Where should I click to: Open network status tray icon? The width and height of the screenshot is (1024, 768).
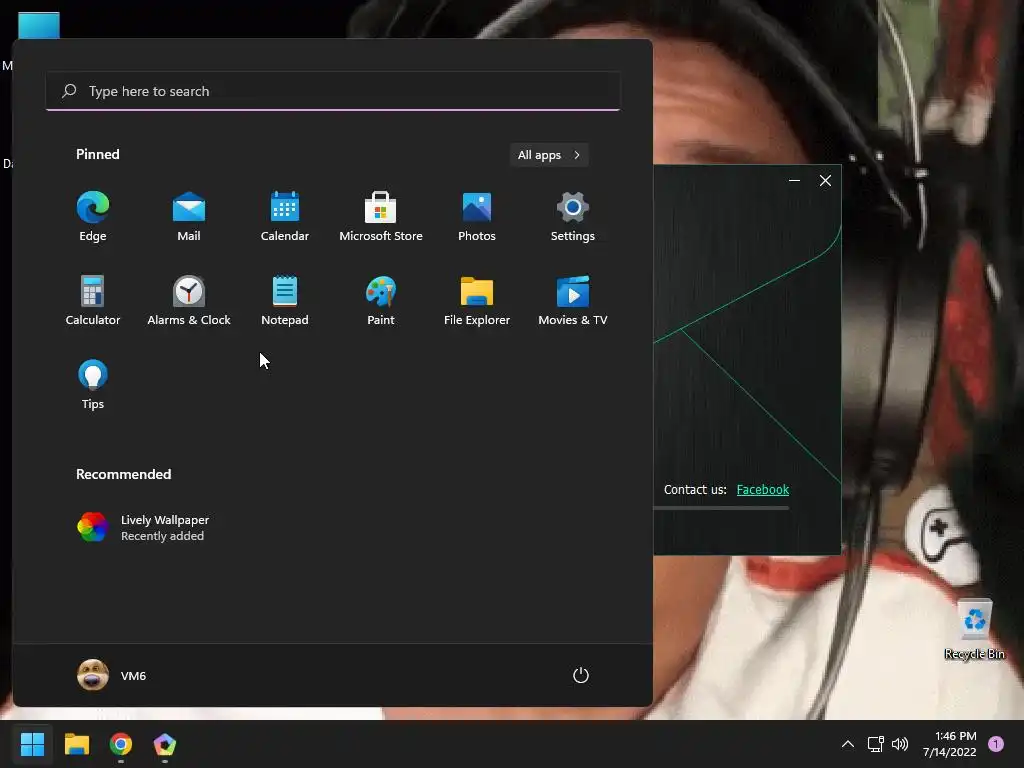coord(876,744)
